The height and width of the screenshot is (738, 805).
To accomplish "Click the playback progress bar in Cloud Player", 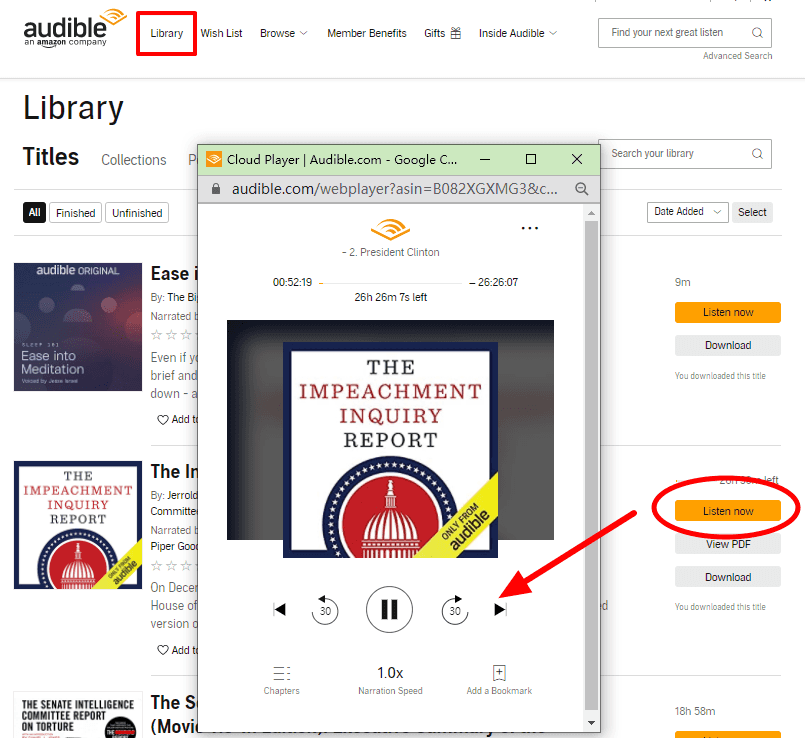I will click(x=390, y=283).
